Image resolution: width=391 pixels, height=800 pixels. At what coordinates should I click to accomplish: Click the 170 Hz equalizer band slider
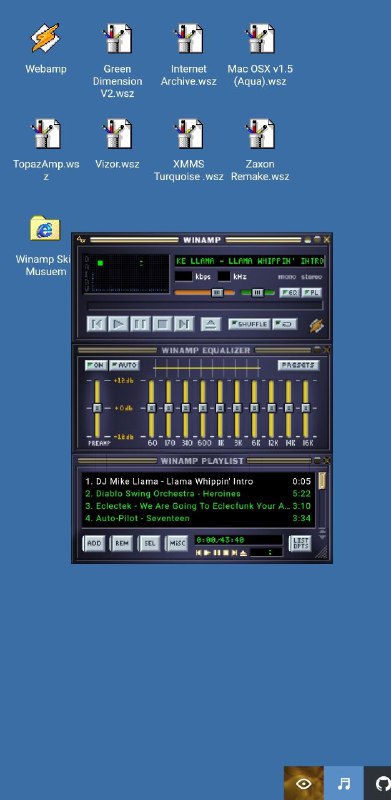click(168, 408)
